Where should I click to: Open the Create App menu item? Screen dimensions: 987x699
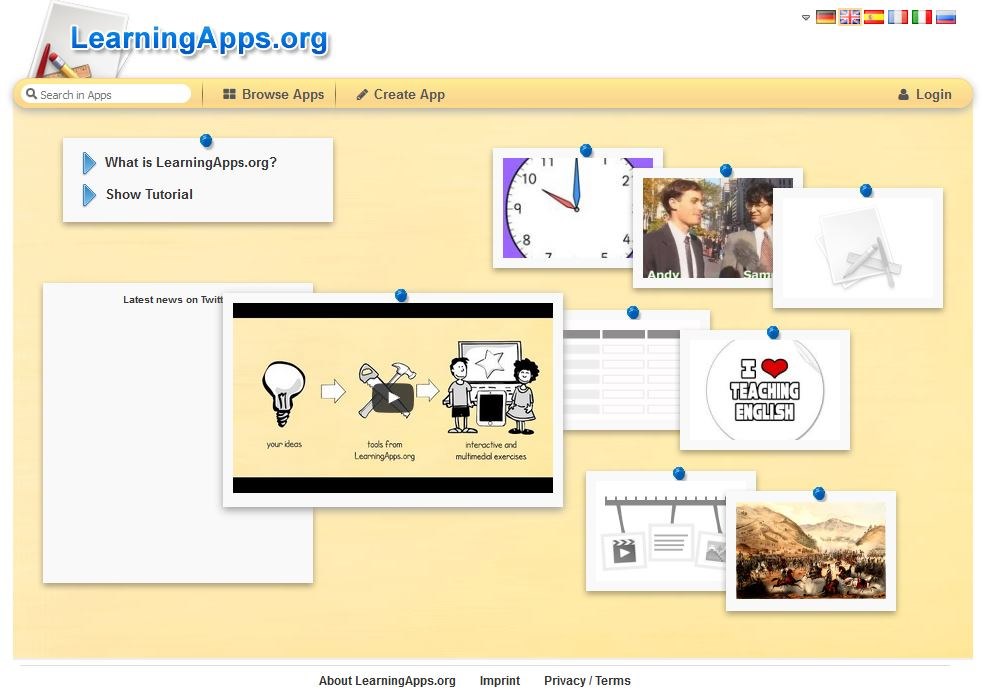[400, 94]
